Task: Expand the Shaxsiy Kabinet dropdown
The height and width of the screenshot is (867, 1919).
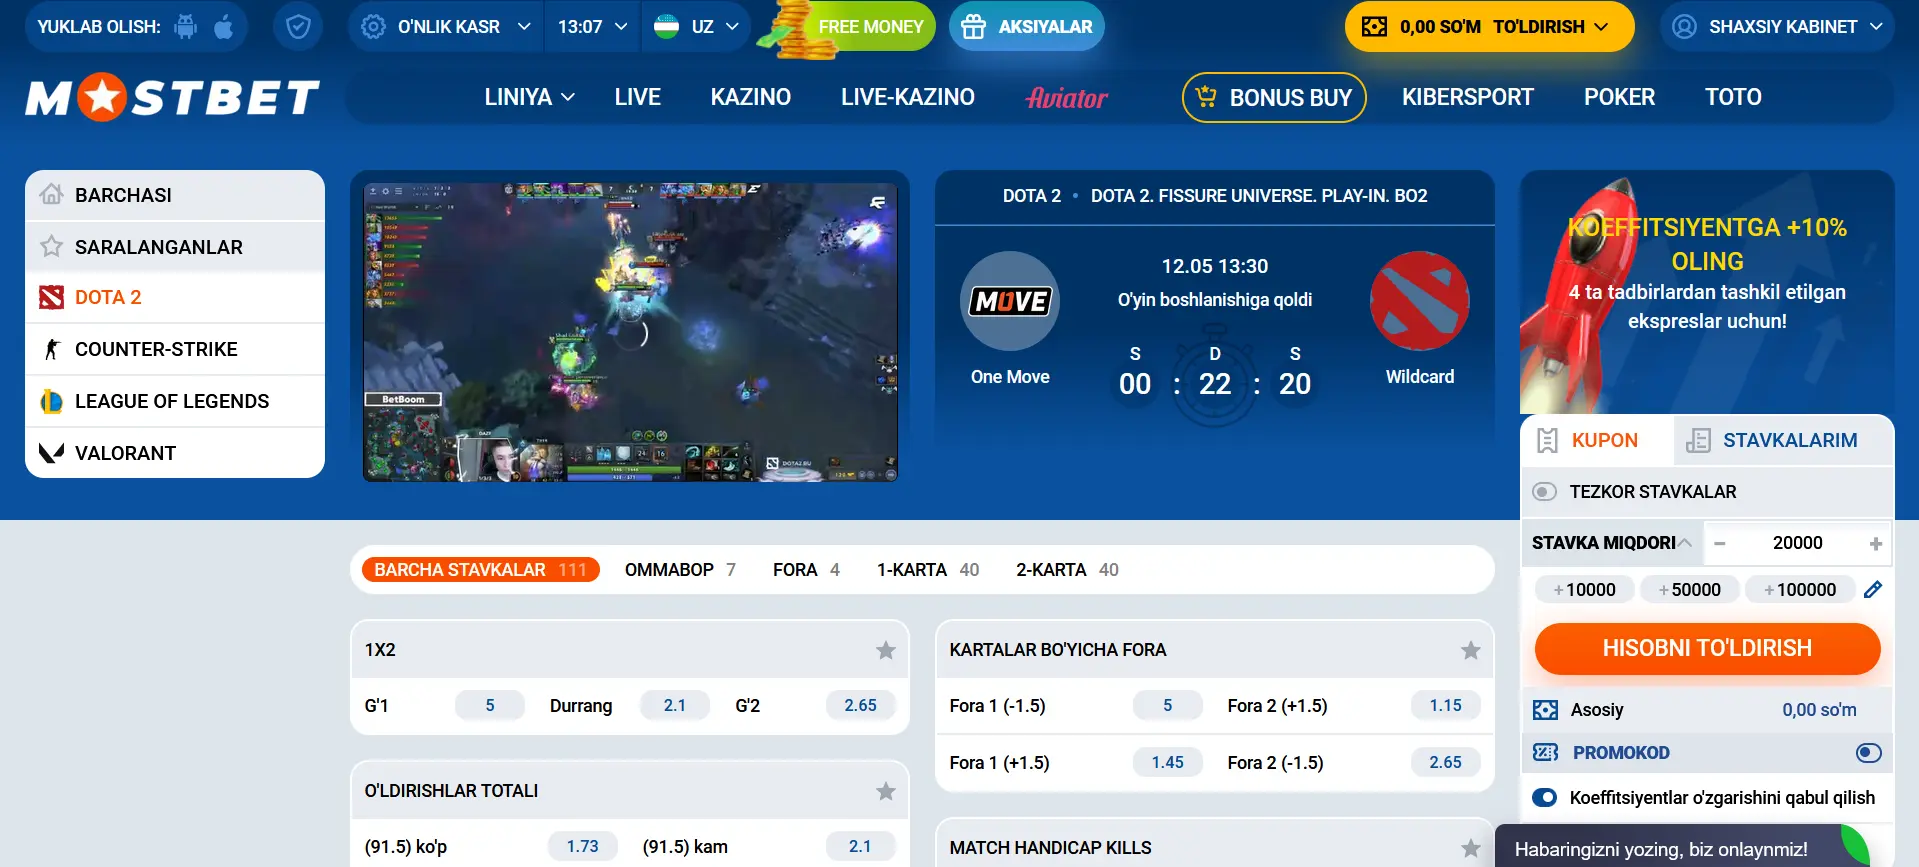Action: [x=1875, y=27]
